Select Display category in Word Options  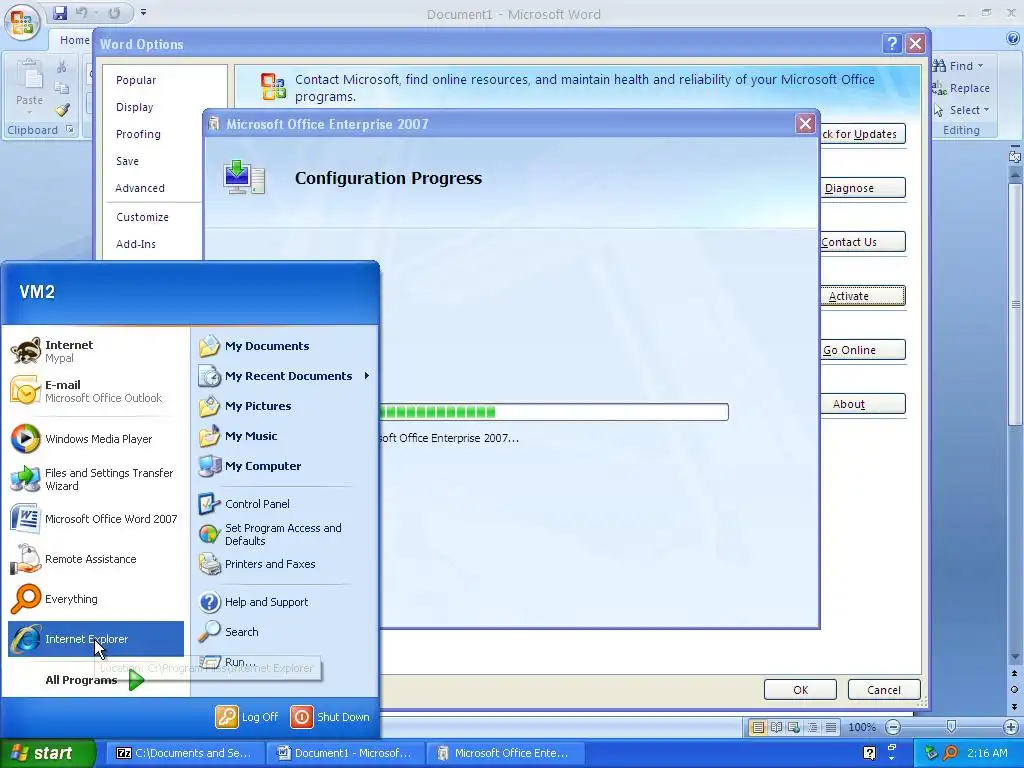pyautogui.click(x=135, y=107)
